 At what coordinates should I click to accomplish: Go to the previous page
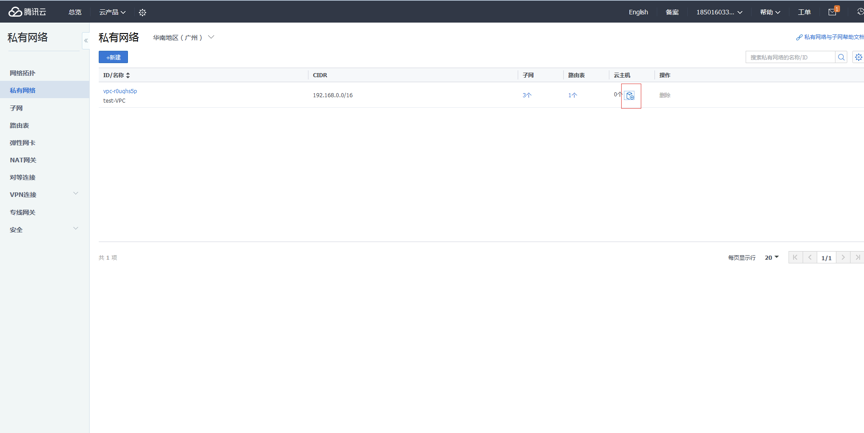pyautogui.click(x=810, y=257)
